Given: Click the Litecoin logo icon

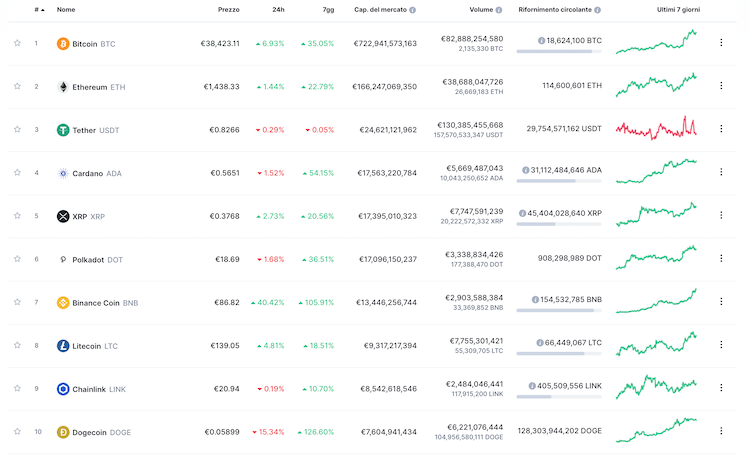Looking at the screenshot, I should click(x=63, y=345).
